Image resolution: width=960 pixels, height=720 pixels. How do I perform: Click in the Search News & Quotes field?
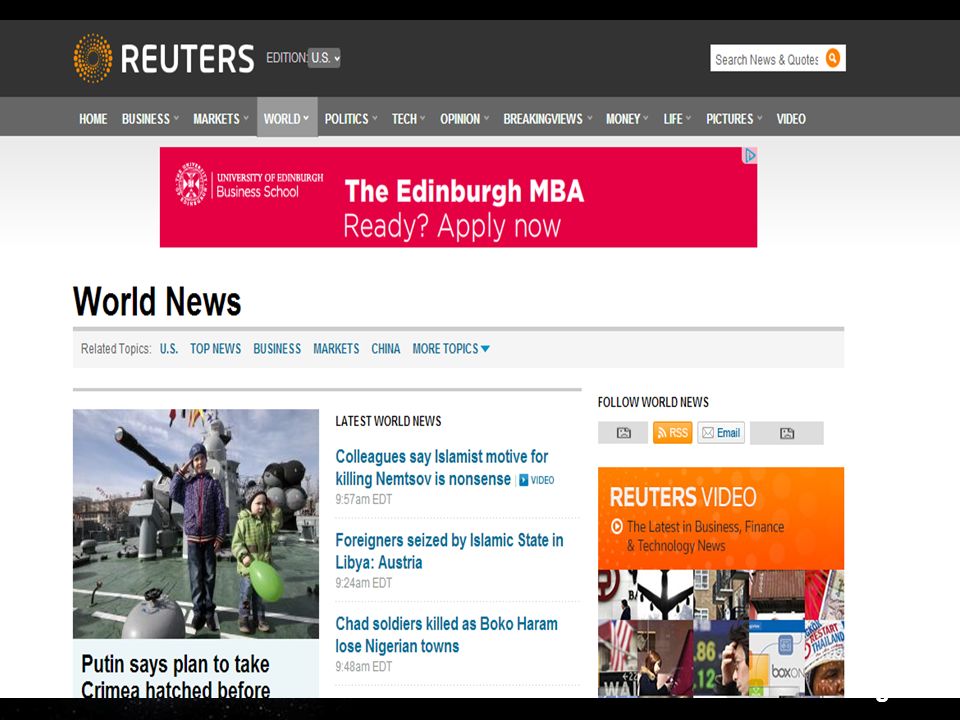tap(767, 58)
